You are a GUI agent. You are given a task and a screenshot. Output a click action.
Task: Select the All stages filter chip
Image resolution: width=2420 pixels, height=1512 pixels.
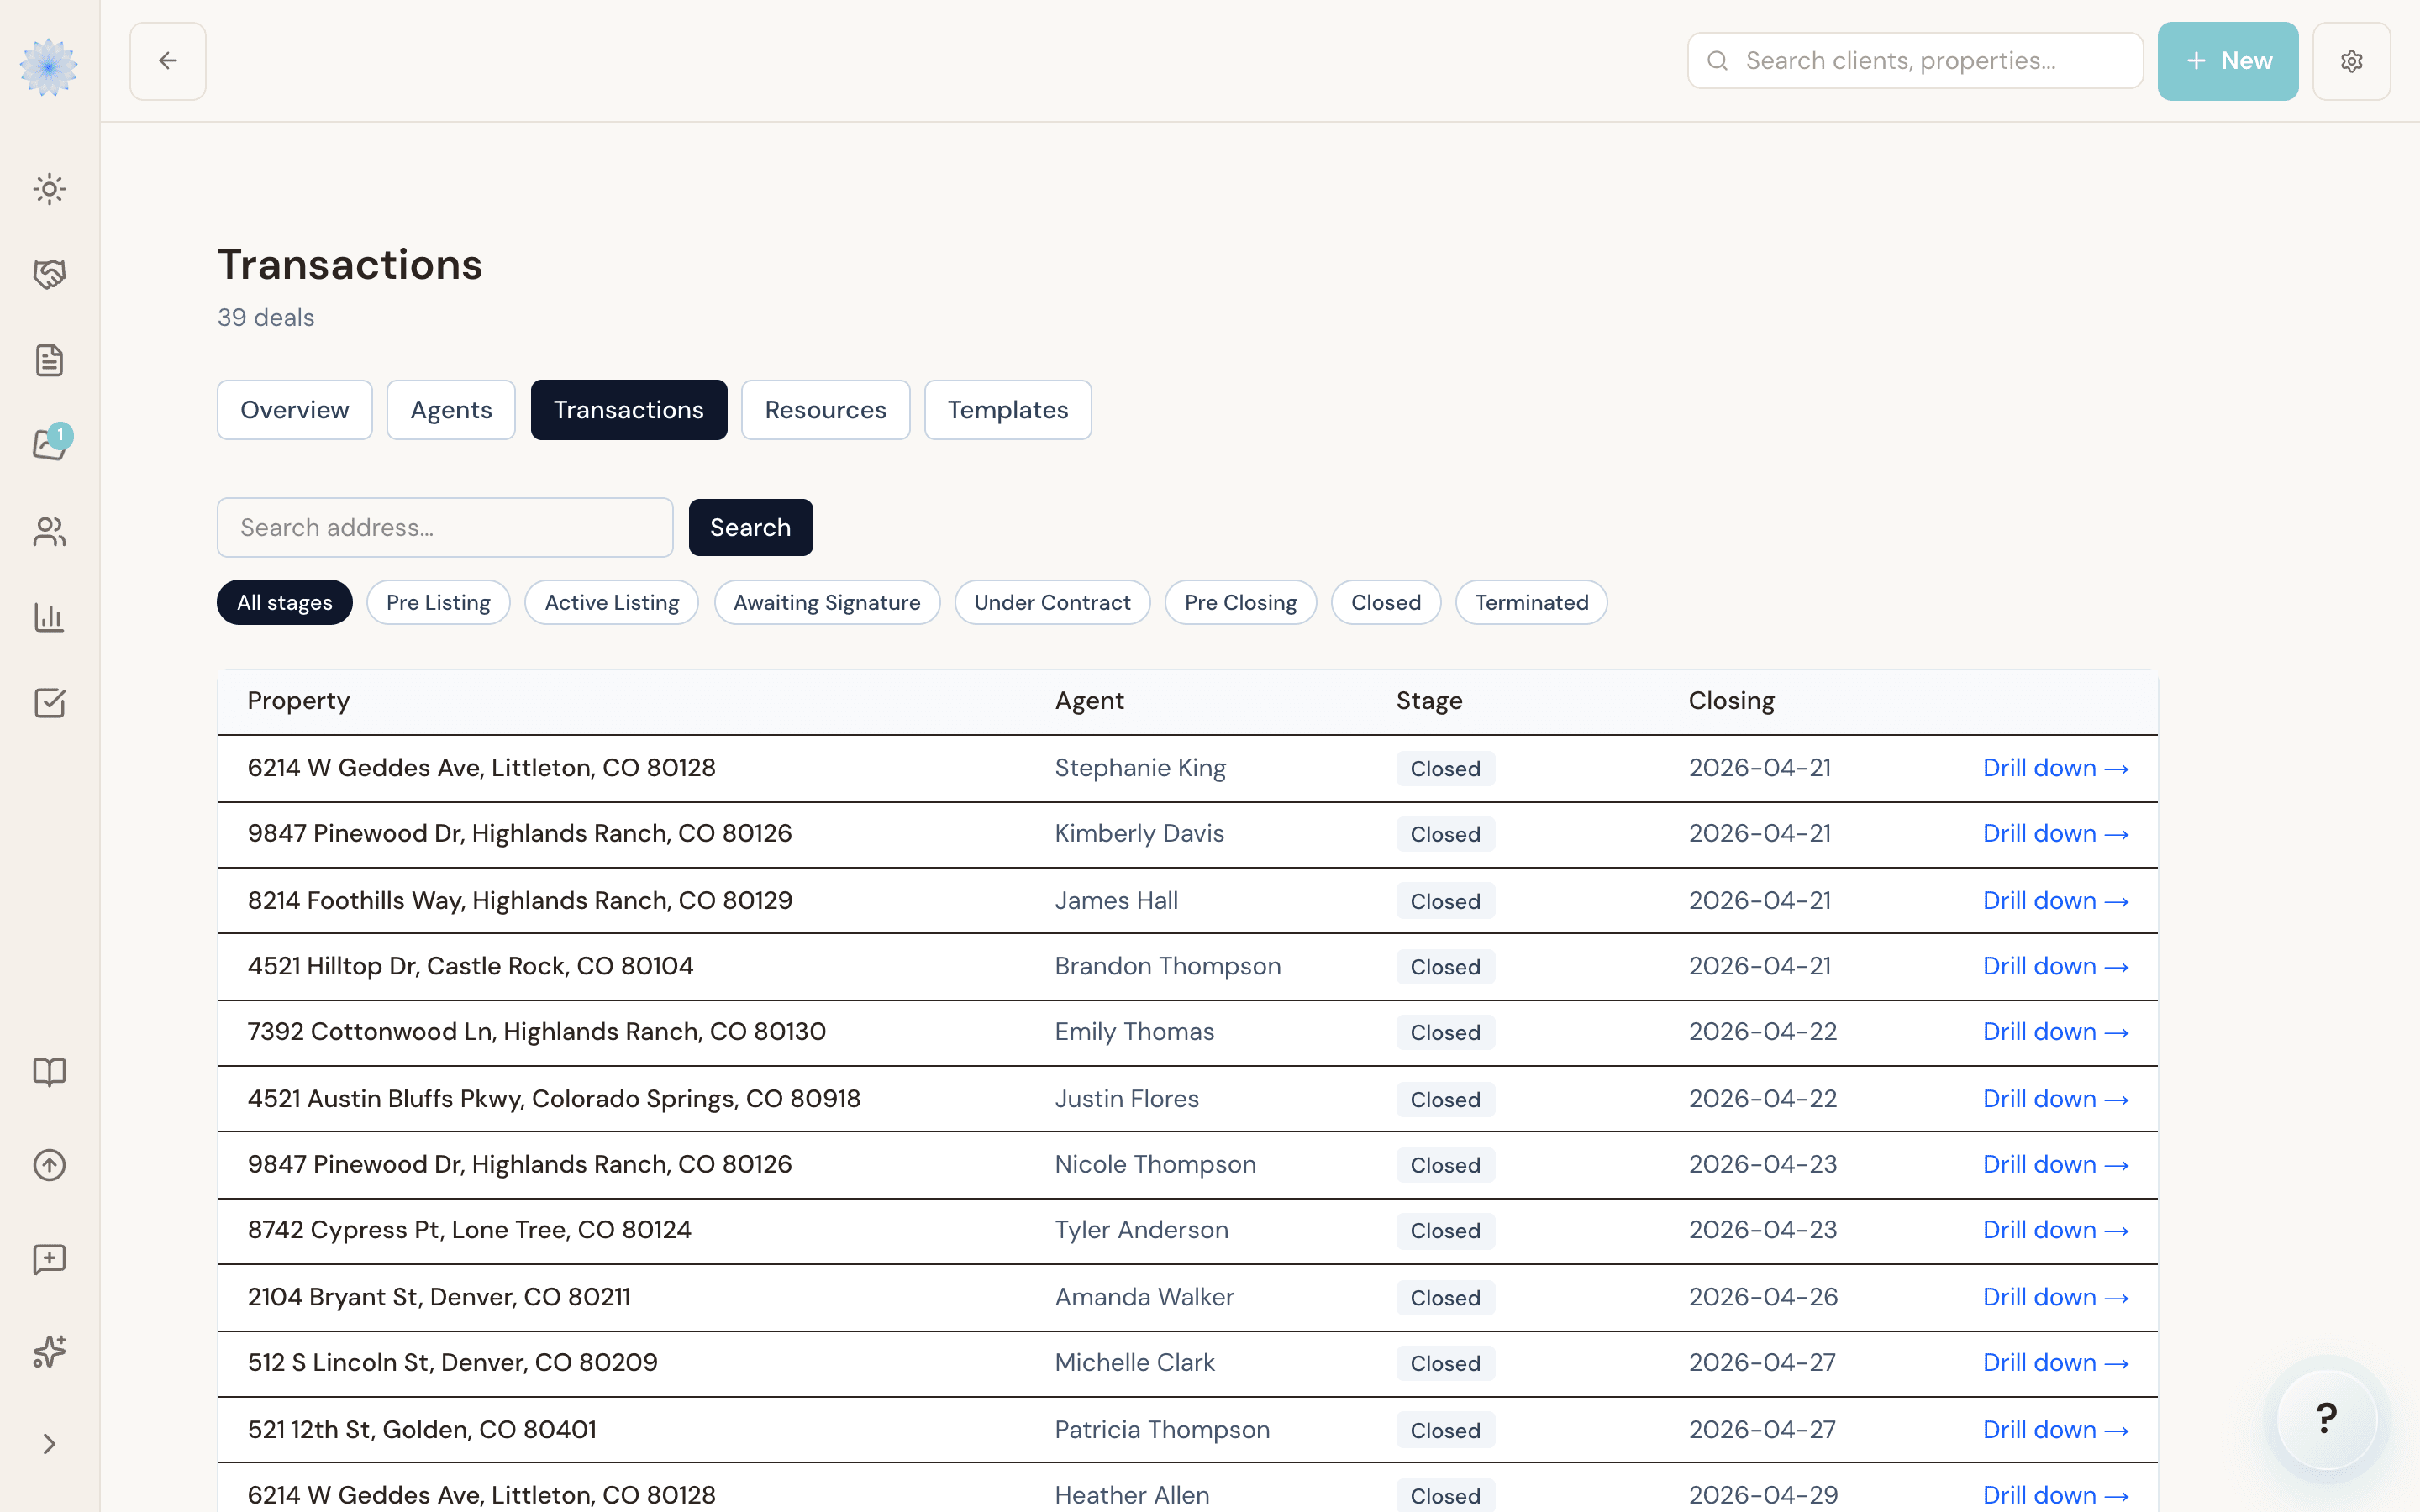[285, 602]
